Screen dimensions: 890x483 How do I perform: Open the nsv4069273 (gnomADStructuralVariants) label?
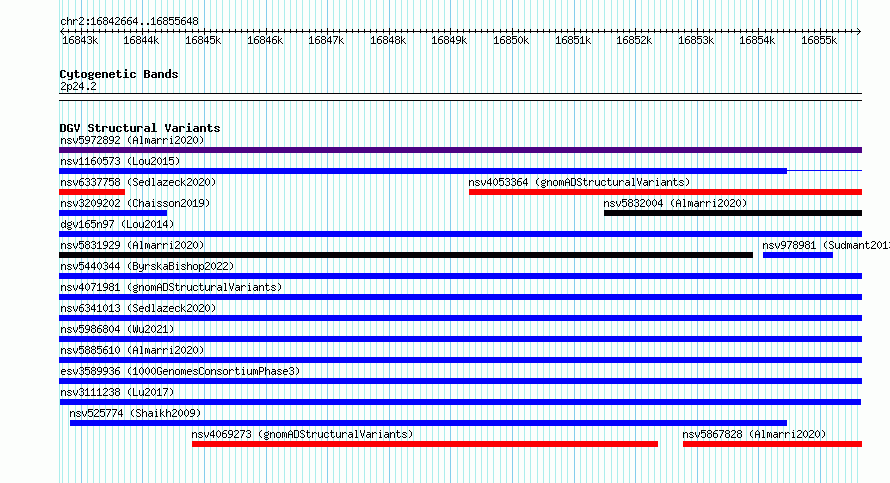(302, 434)
